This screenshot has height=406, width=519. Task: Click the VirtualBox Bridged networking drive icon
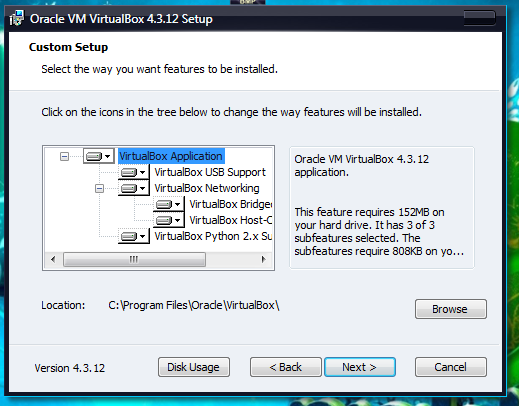[168, 204]
